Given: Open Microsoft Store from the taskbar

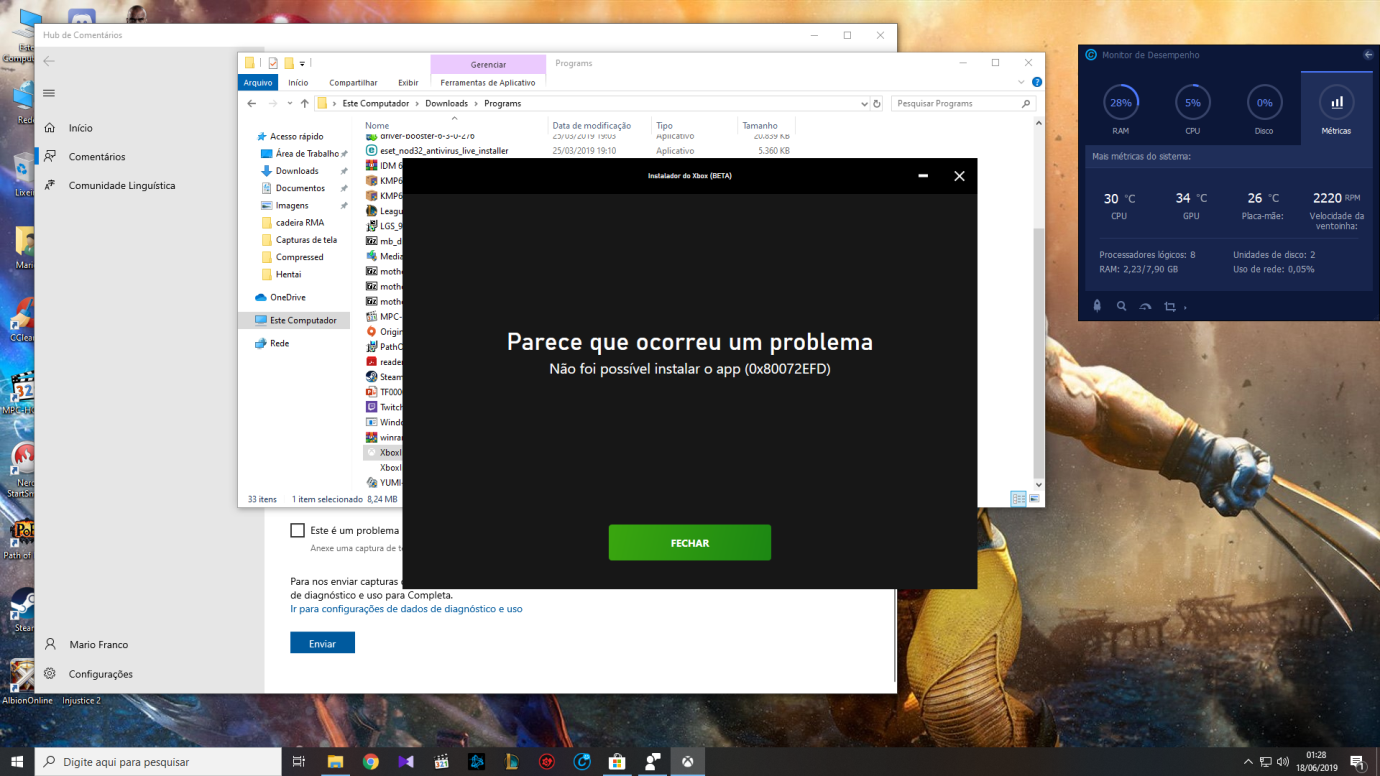Looking at the screenshot, I should (x=617, y=762).
